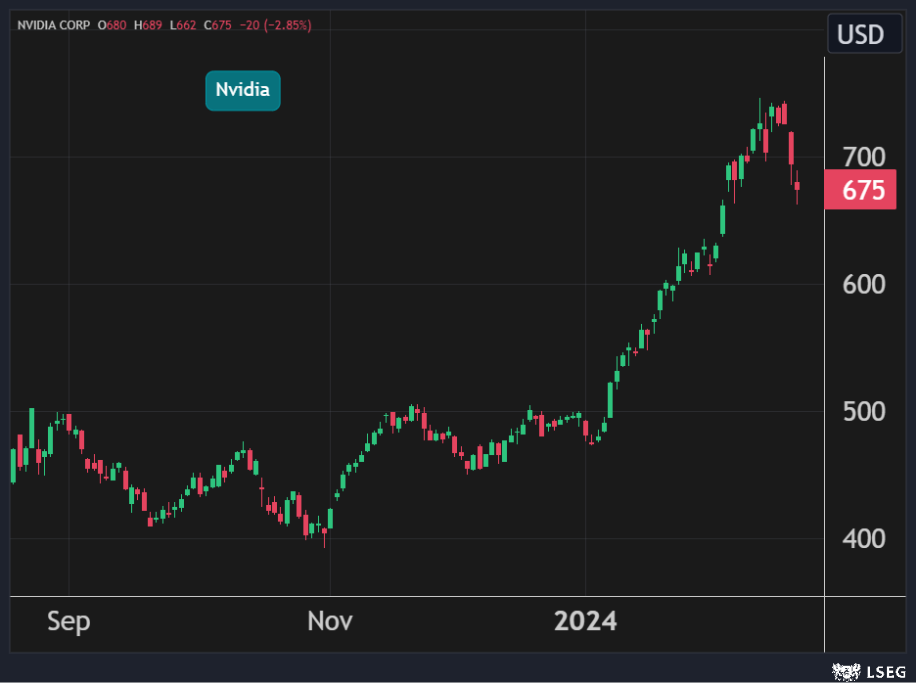
Task: Click the last red candlestick at far right
Action: pos(797,186)
